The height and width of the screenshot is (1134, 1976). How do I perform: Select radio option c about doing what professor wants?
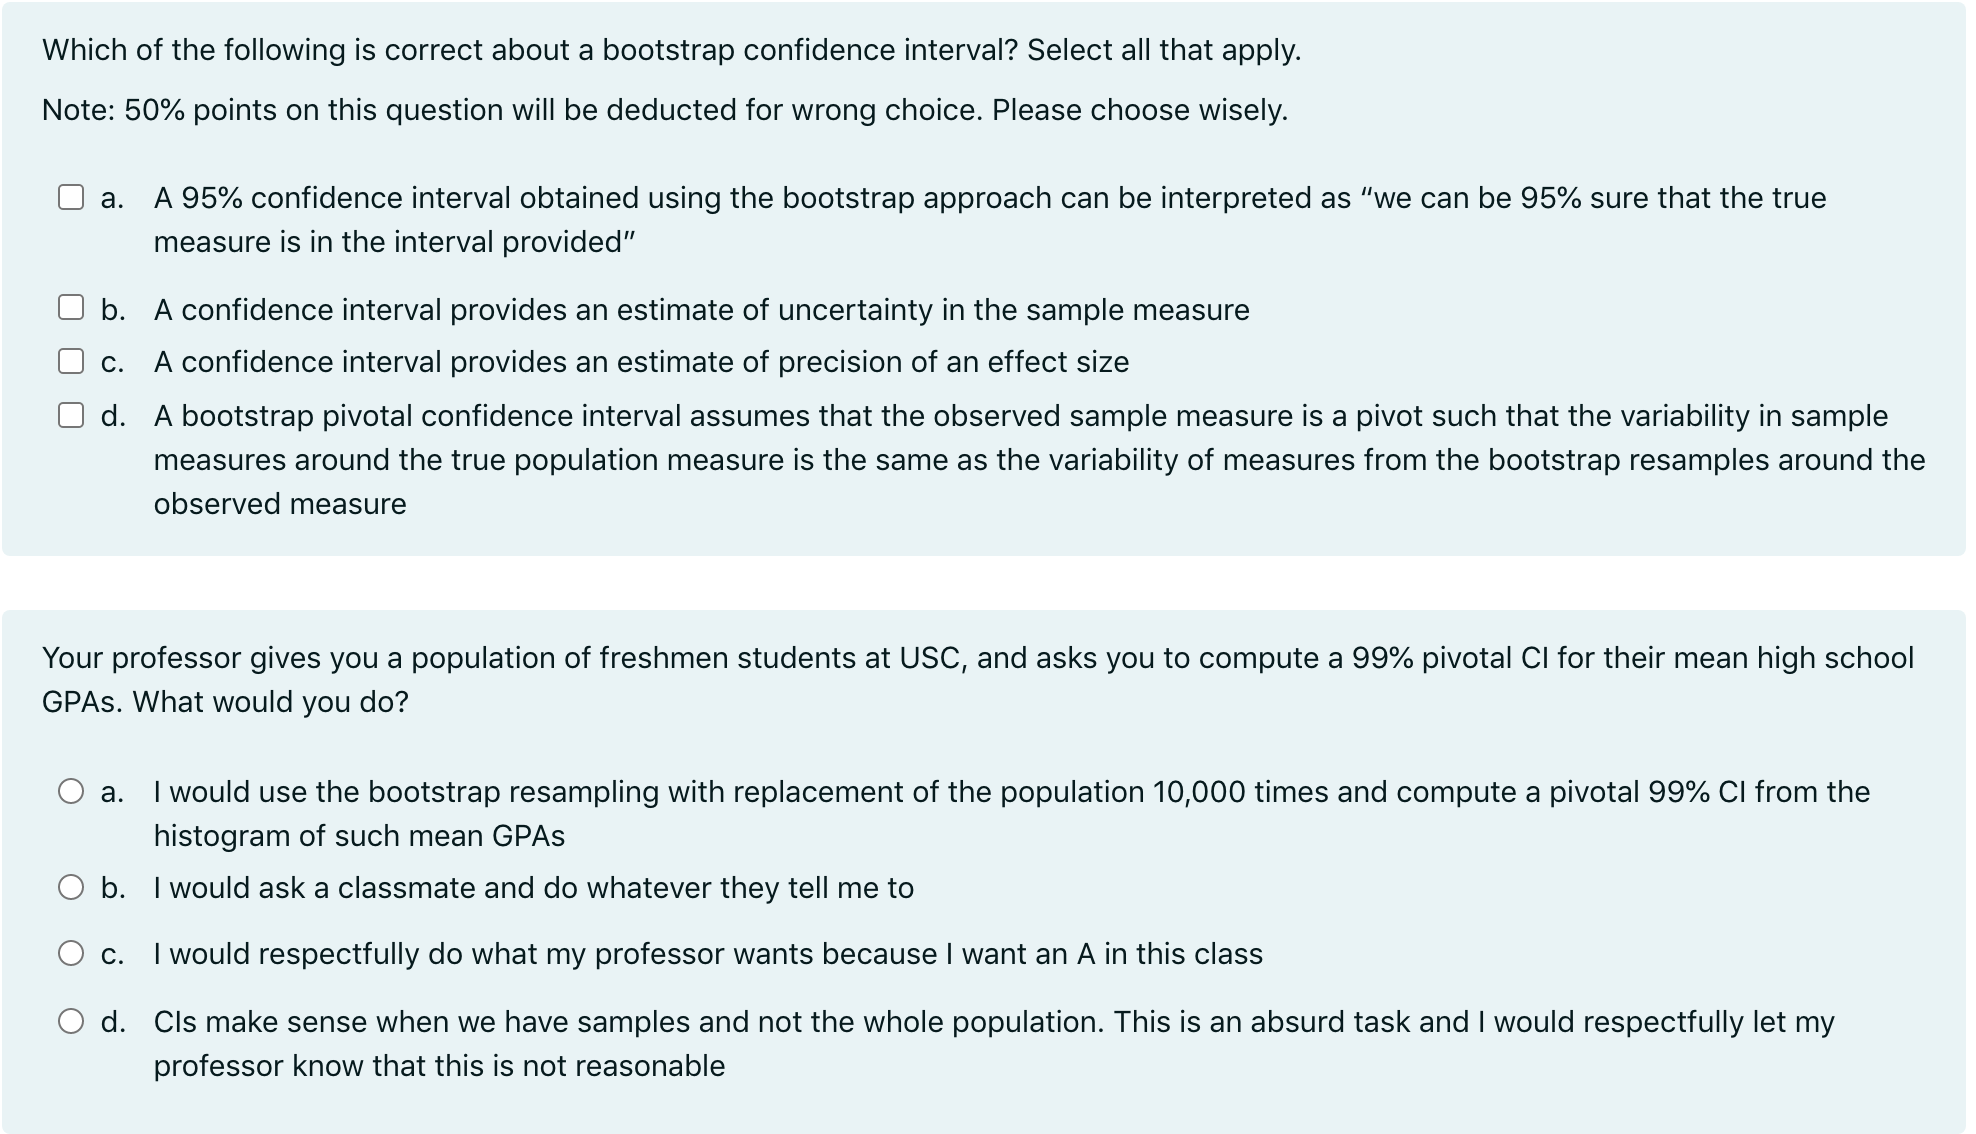[71, 954]
